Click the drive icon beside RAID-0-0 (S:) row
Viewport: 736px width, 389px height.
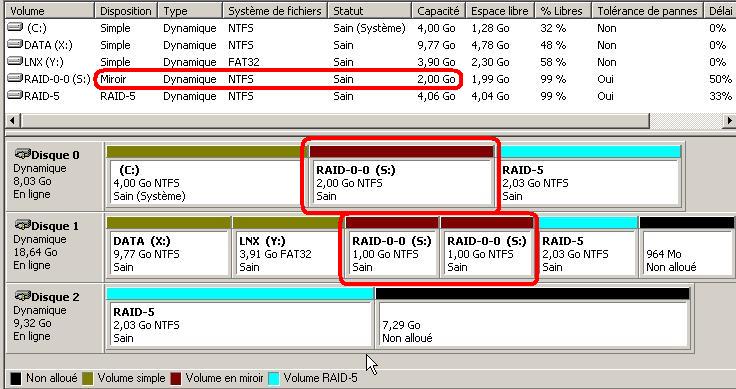[x=15, y=79]
